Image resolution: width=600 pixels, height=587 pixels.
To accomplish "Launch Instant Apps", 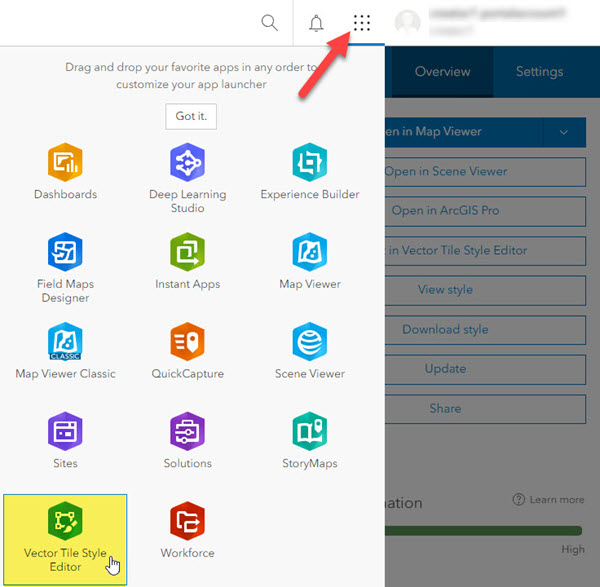I will tap(188, 252).
